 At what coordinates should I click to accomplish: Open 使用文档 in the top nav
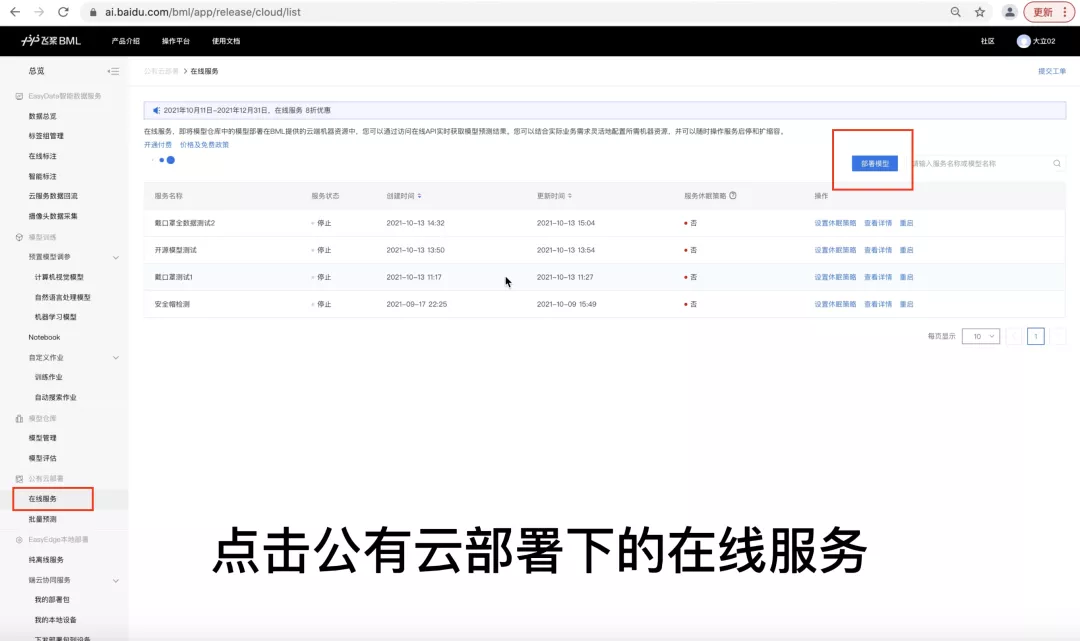click(226, 41)
